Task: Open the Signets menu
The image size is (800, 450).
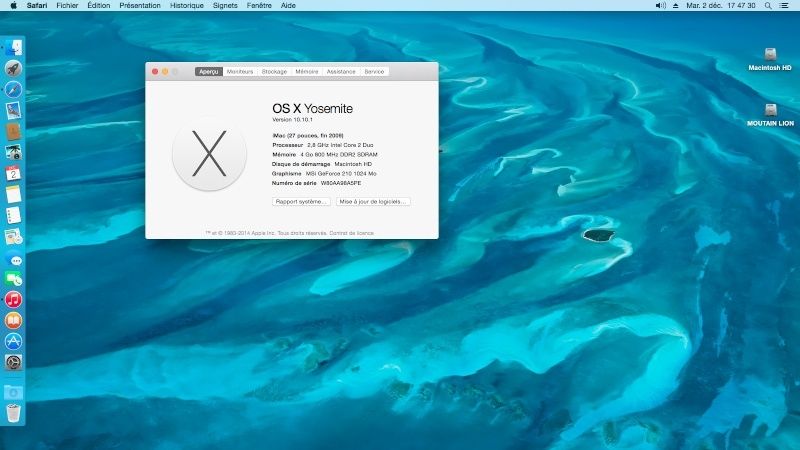Action: tap(225, 5)
